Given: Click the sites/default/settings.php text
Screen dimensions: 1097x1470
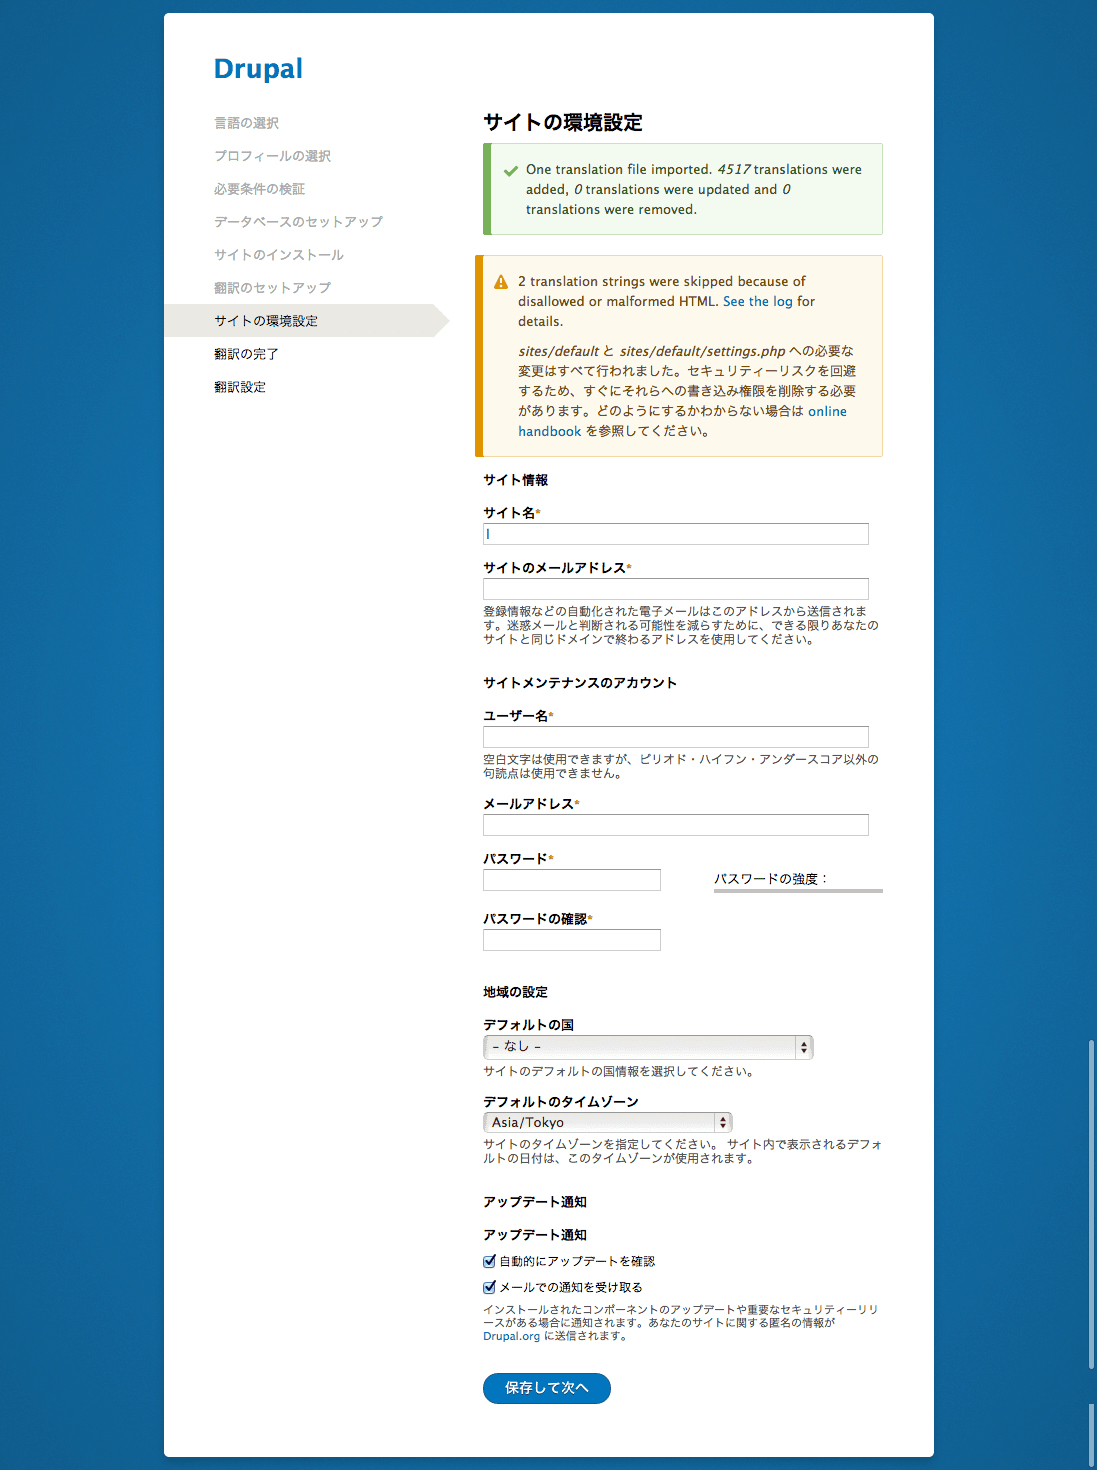Looking at the screenshot, I should click(x=703, y=351).
